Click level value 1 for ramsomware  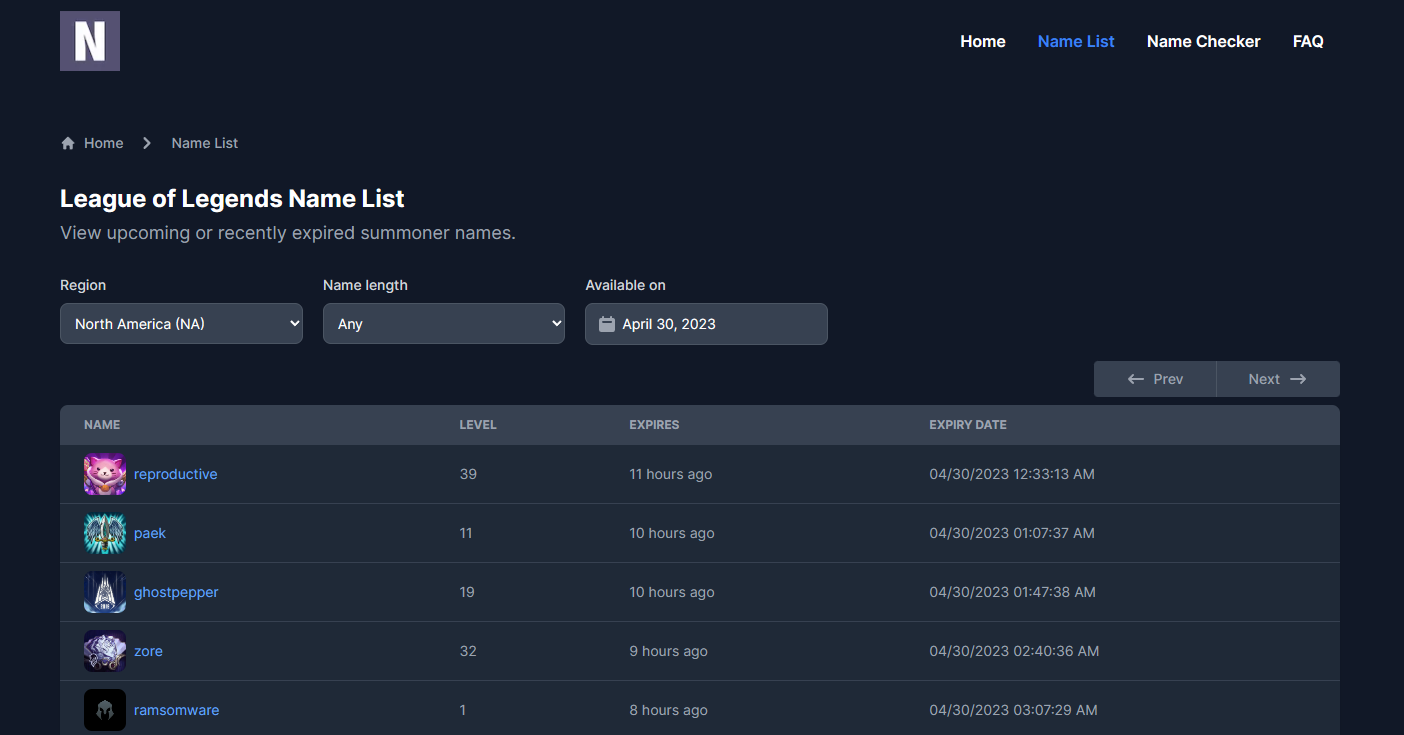click(463, 710)
